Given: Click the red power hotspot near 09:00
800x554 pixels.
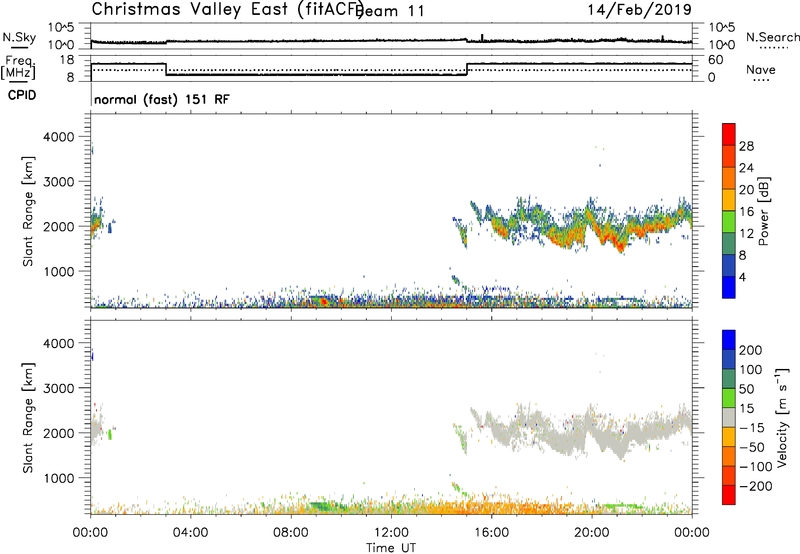Looking at the screenshot, I should point(323,301).
